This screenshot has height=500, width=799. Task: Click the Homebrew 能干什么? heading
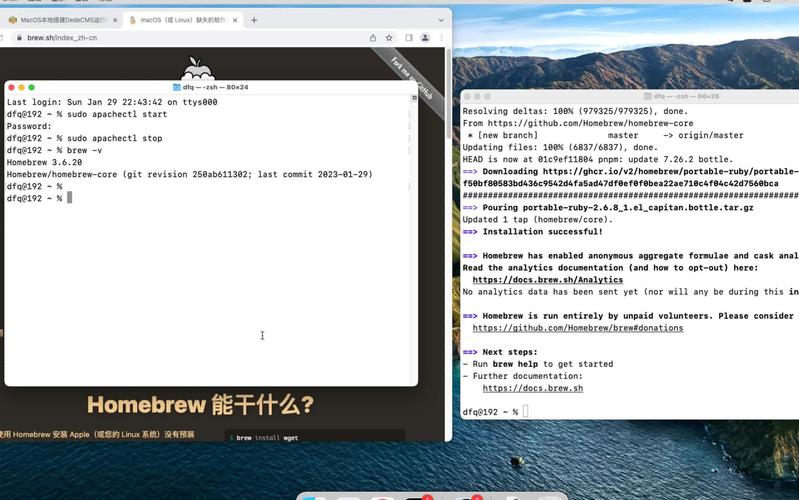(201, 405)
